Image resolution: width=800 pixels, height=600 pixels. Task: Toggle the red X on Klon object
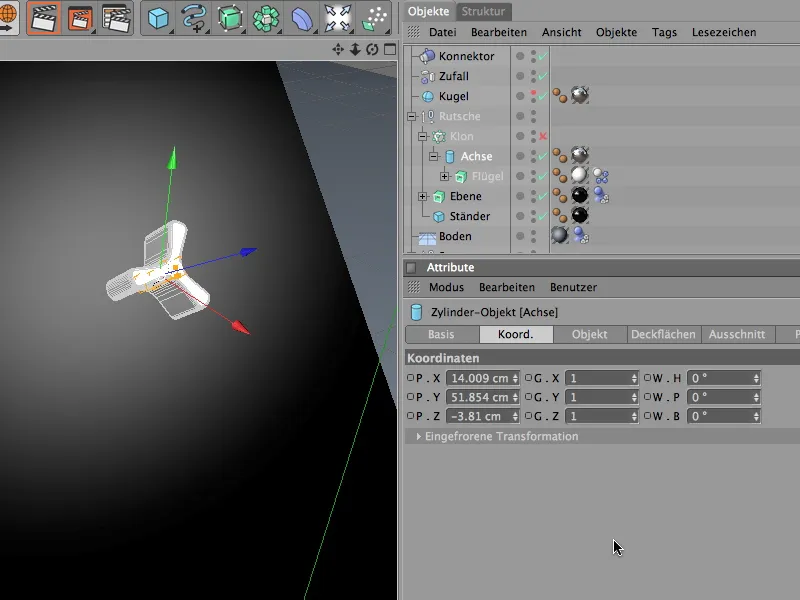543,136
